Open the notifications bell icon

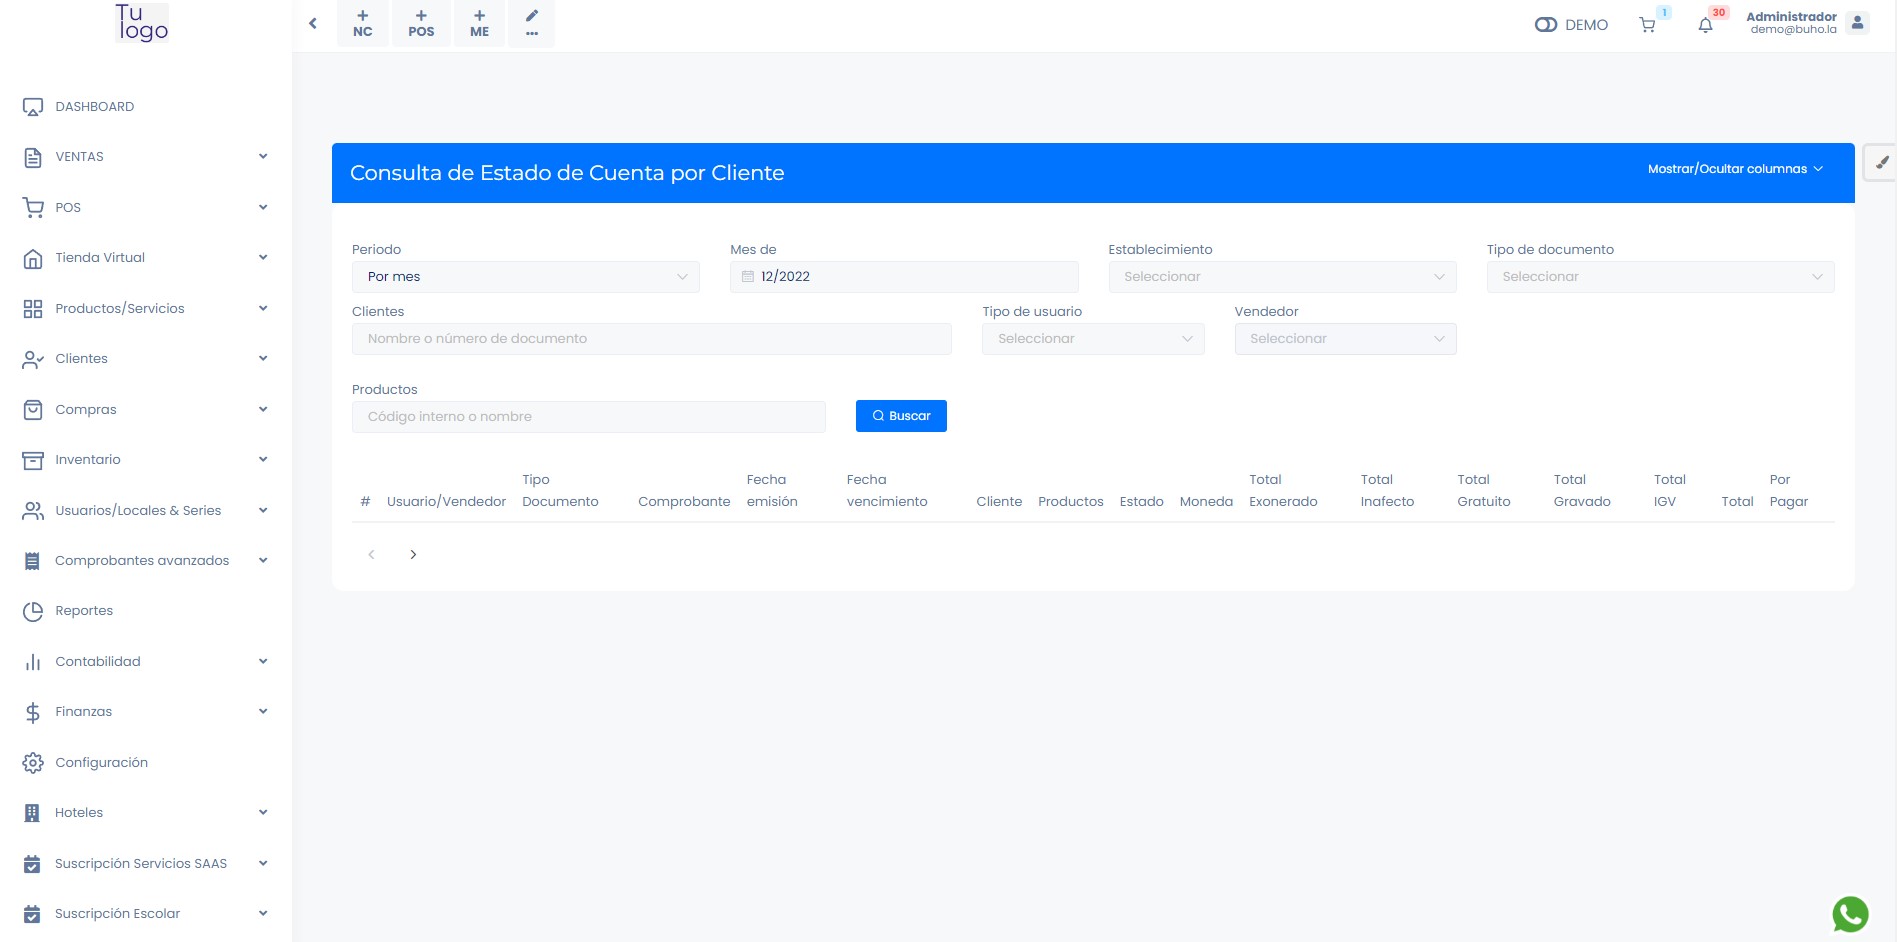click(1705, 25)
